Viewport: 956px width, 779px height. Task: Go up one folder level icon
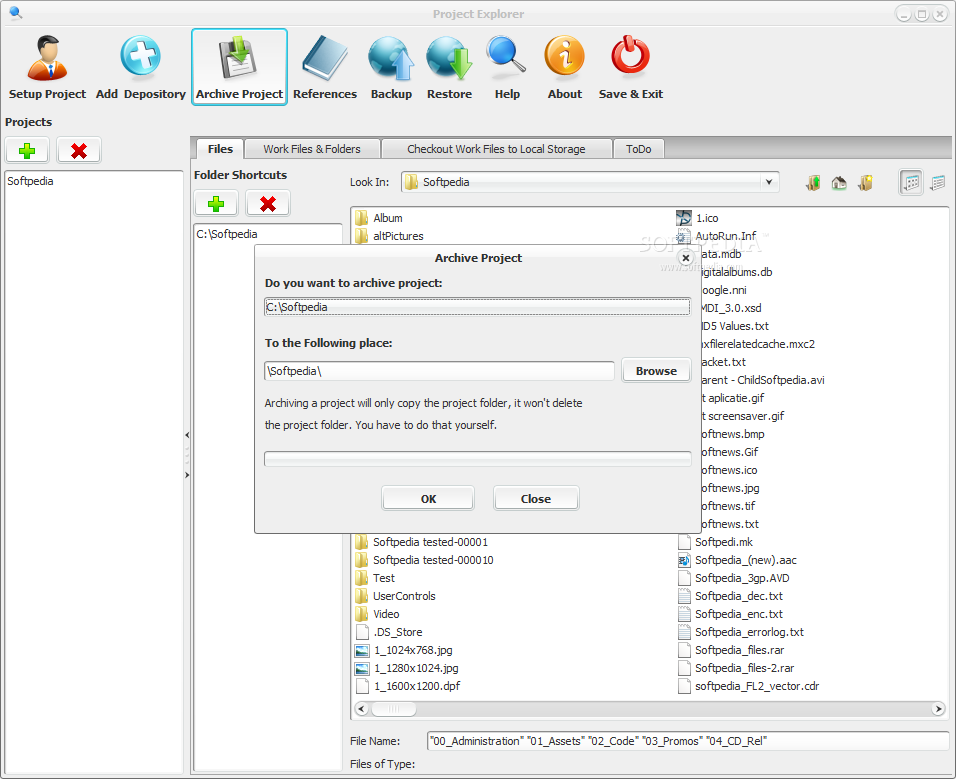[813, 182]
